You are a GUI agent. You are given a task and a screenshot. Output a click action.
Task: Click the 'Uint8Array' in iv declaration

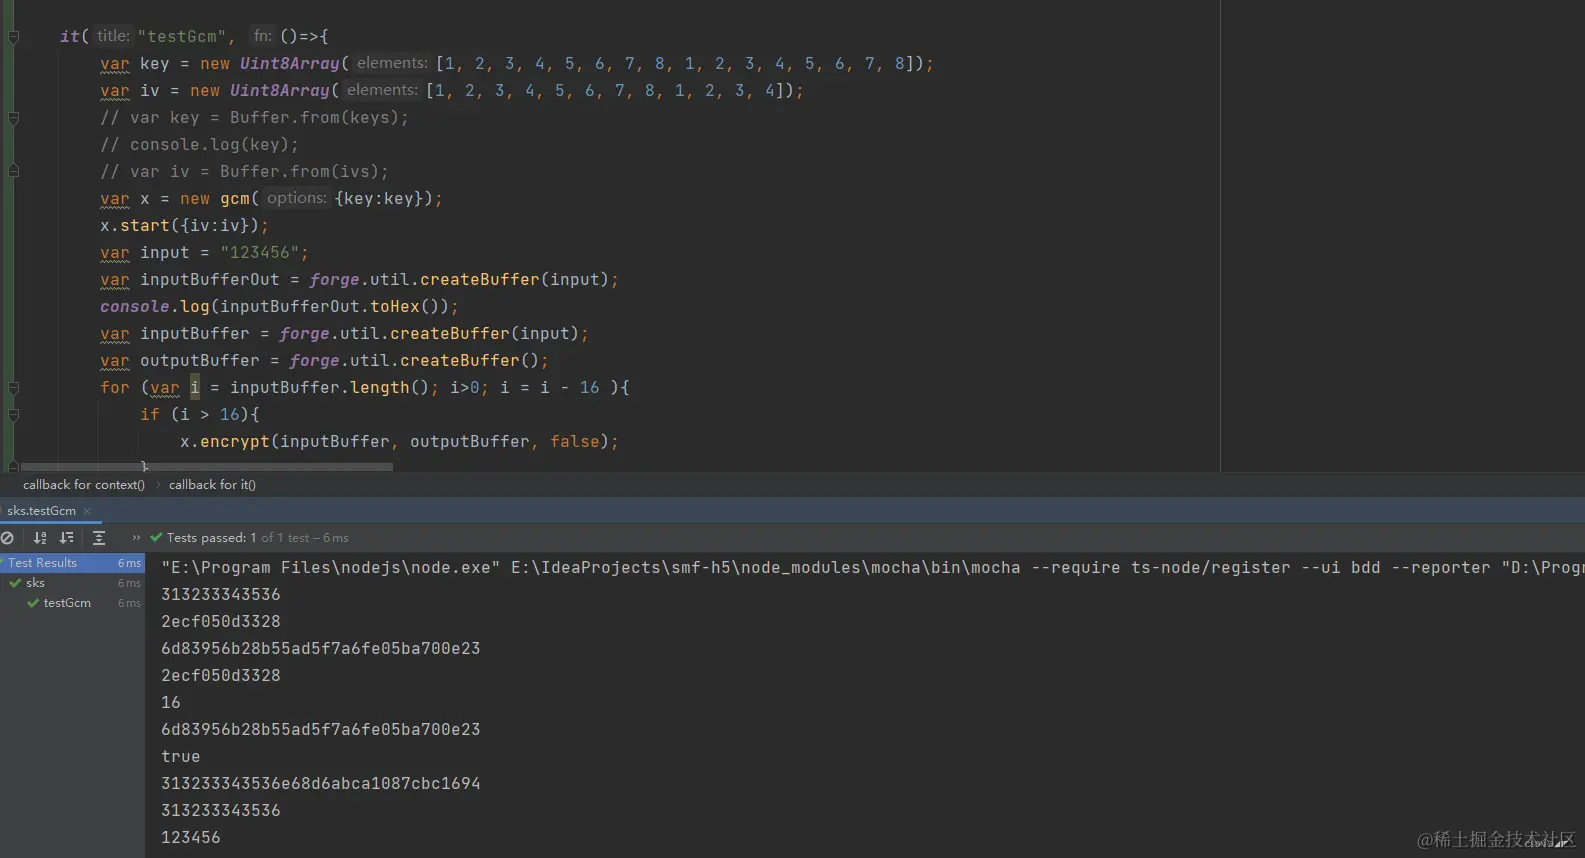point(280,91)
